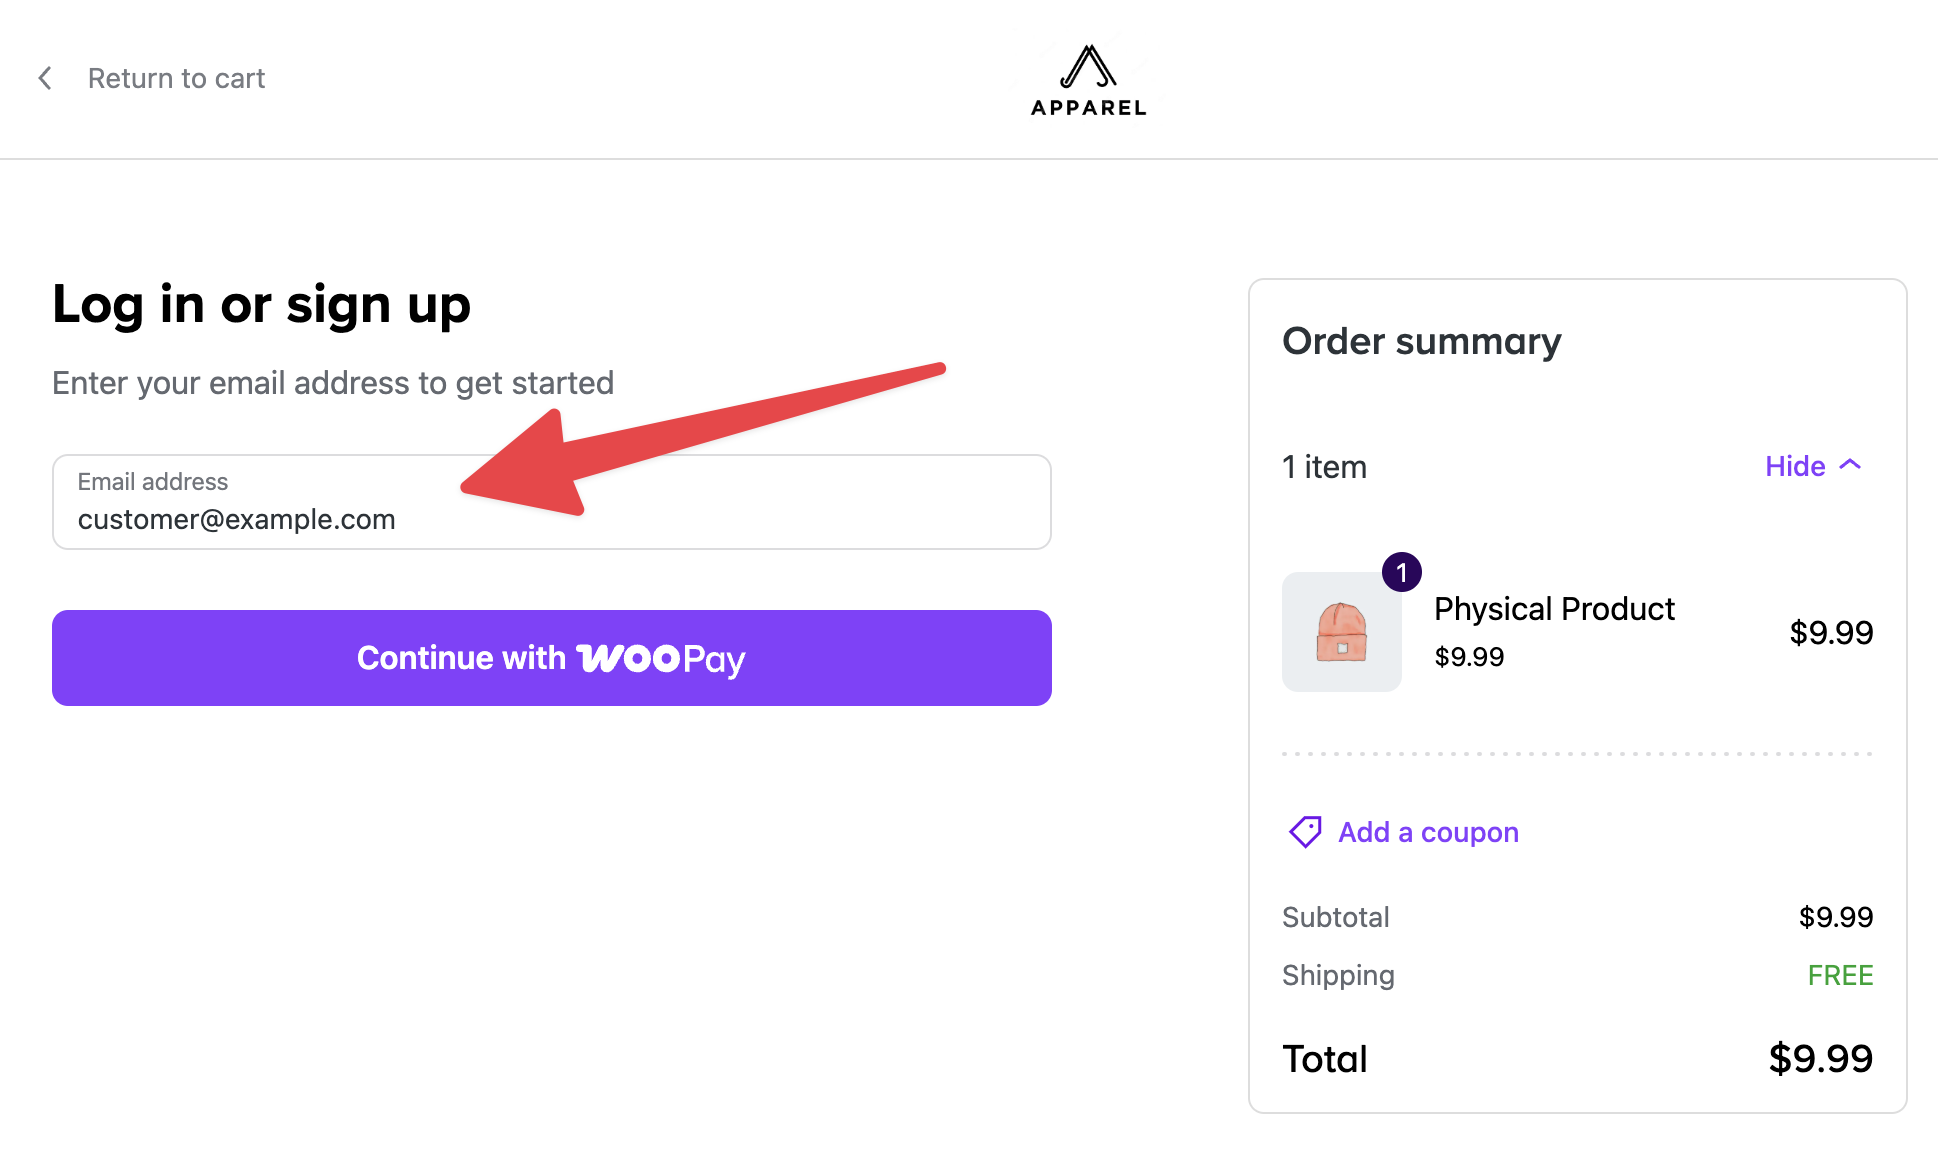Click the product line price on right
The height and width of the screenshot is (1150, 1938).
pyautogui.click(x=1831, y=632)
